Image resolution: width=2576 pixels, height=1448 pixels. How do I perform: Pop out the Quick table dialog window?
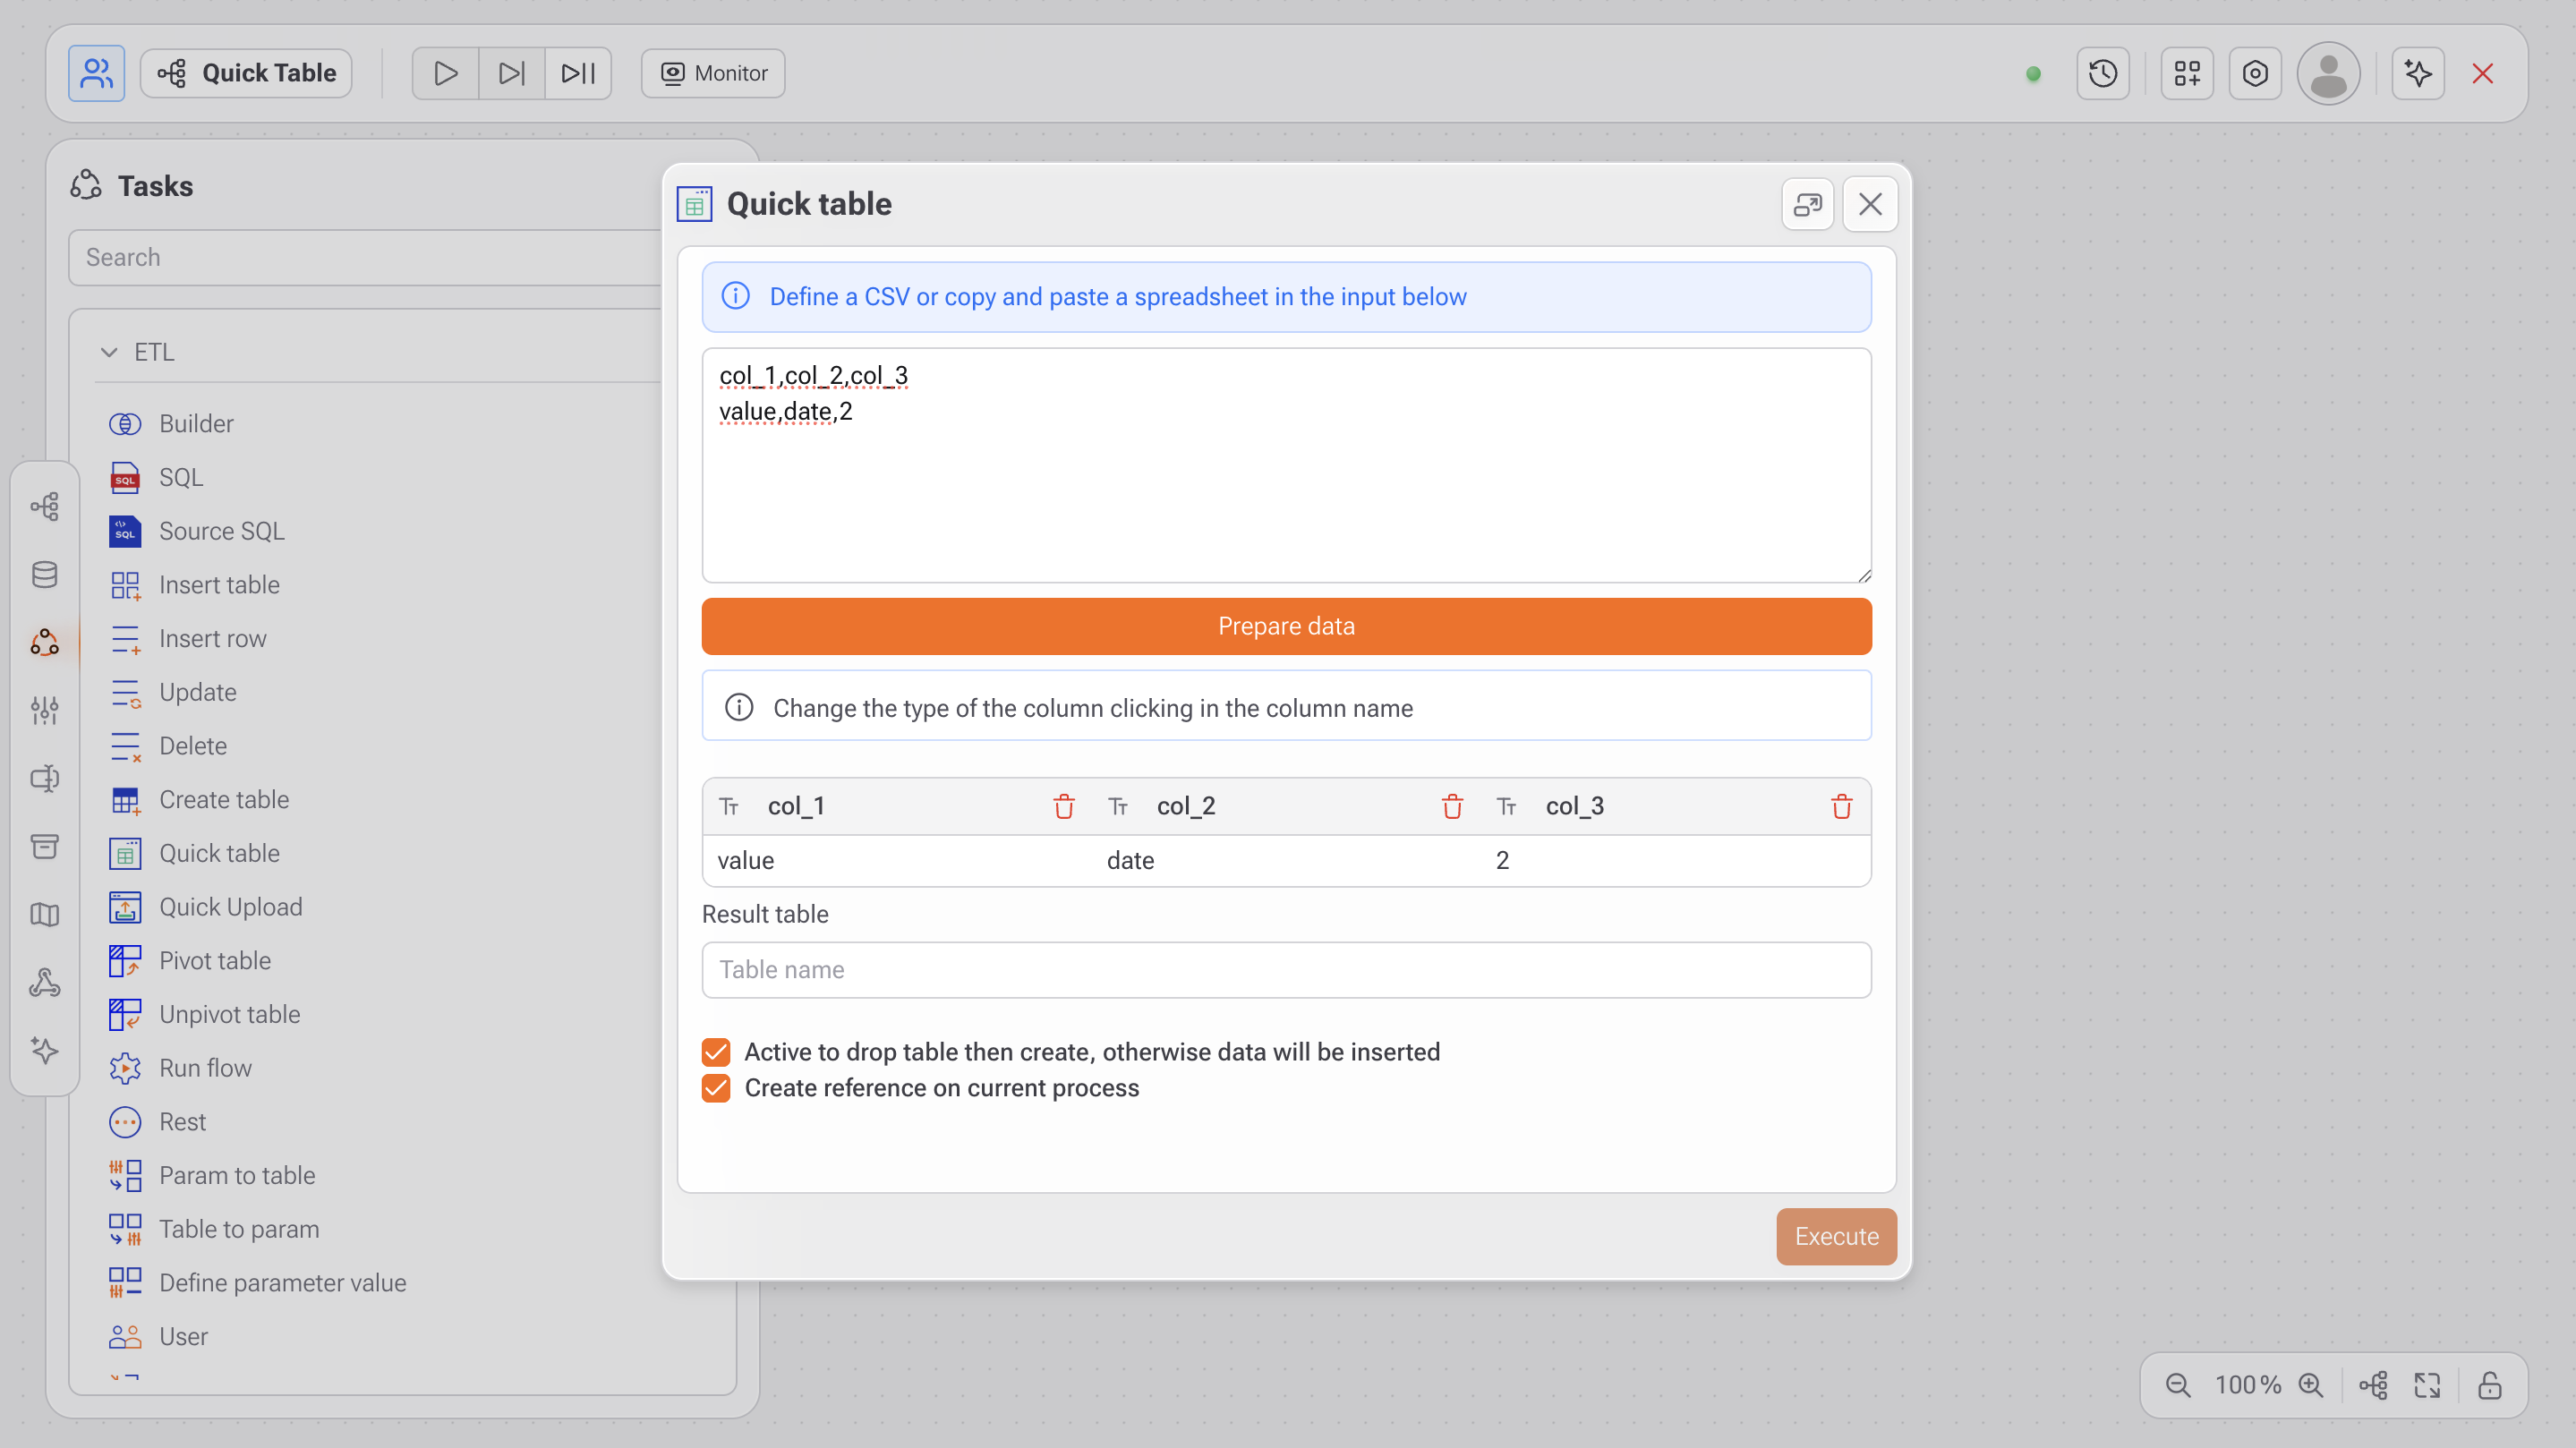[x=1807, y=204]
